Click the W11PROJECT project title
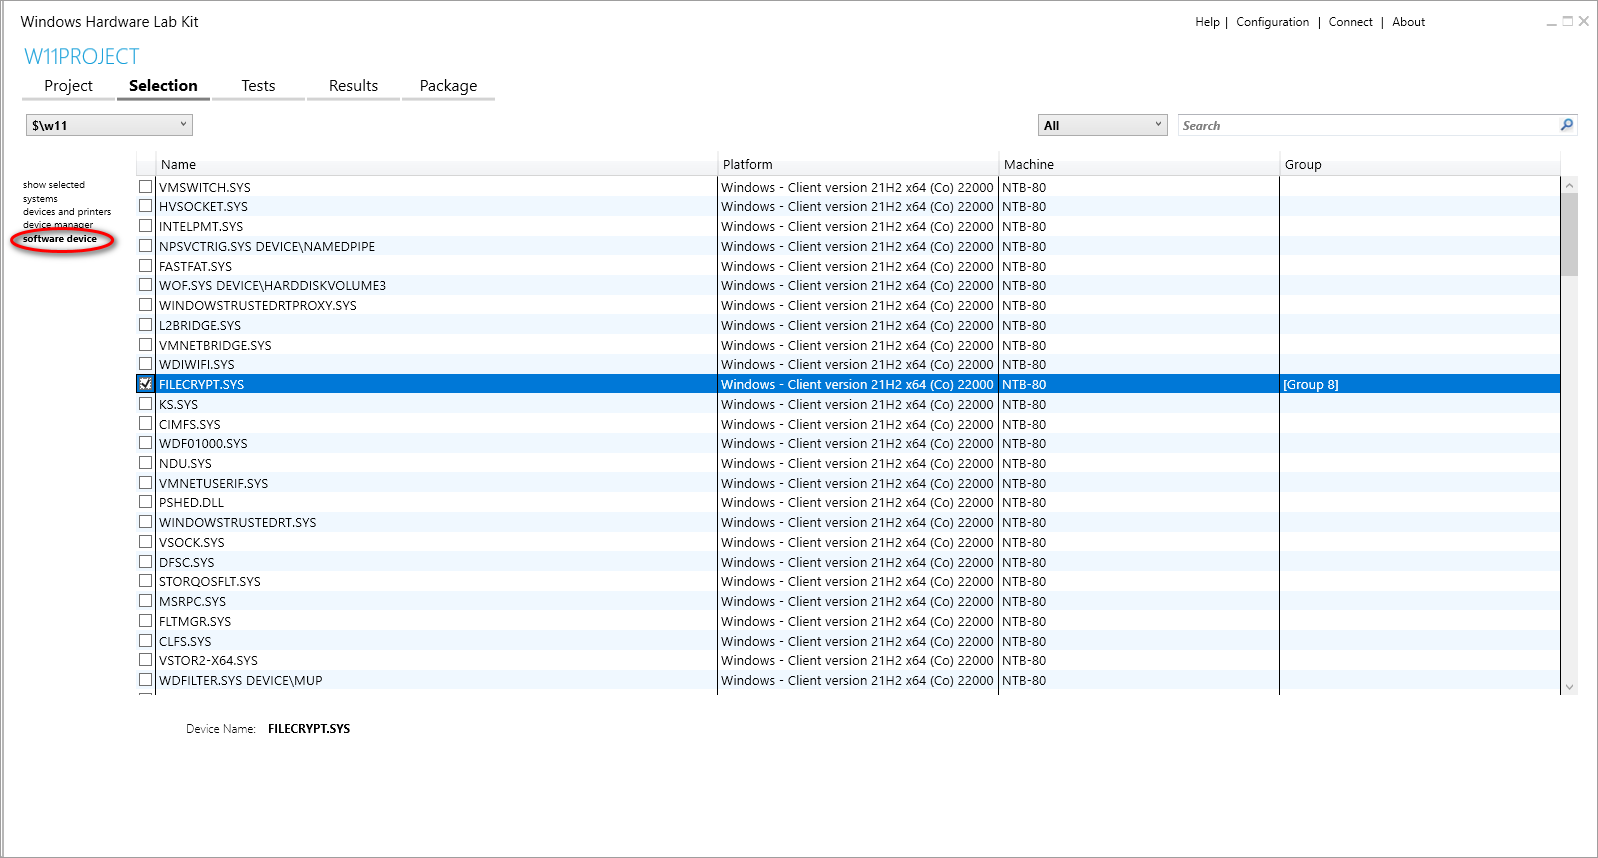 81,56
